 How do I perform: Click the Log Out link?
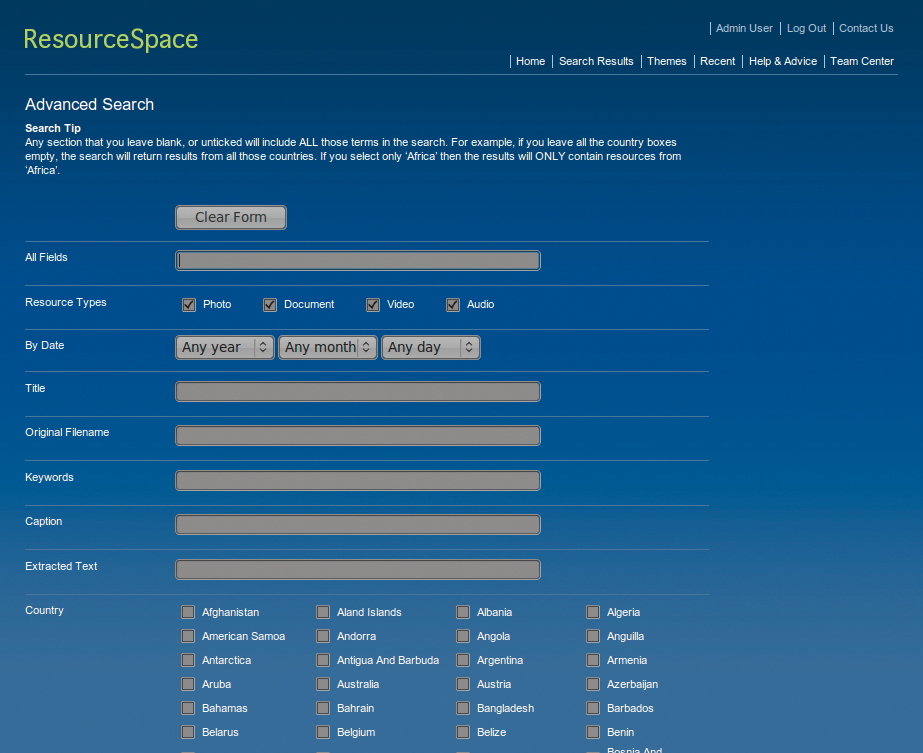(806, 28)
